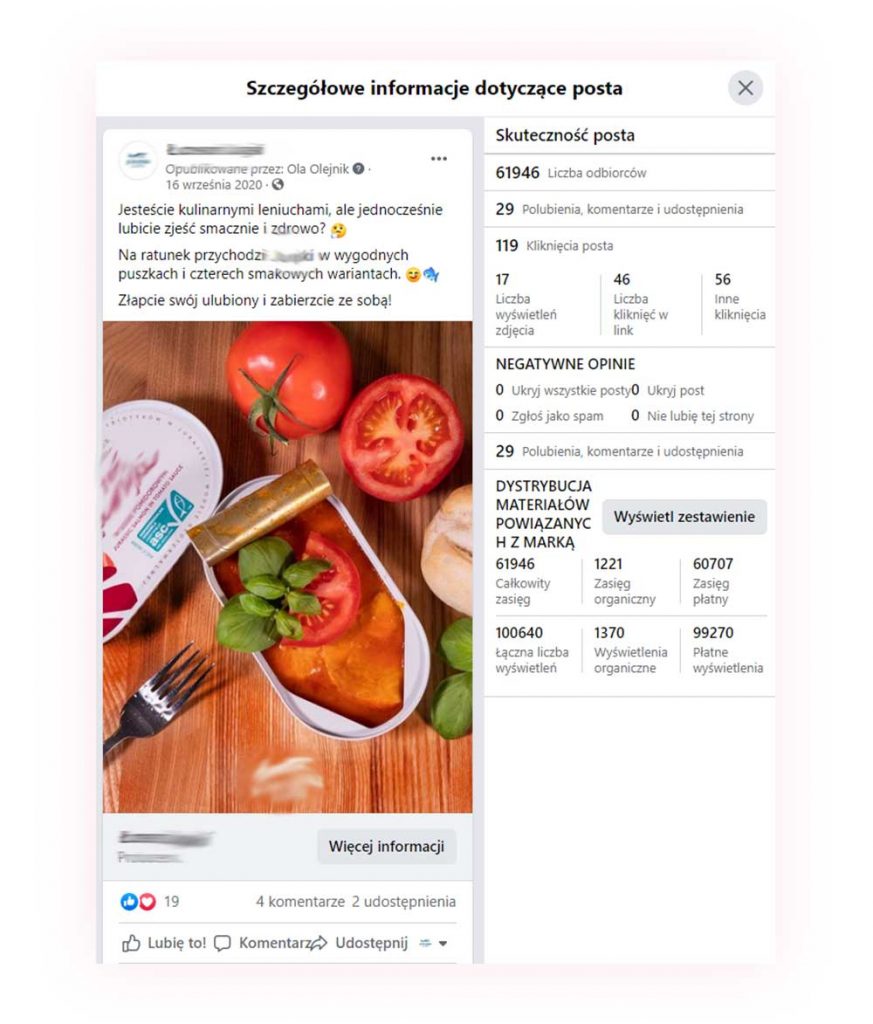This screenshot has width=873, height=1024.
Task: Share the post using Udostępnij
Action: (359, 943)
